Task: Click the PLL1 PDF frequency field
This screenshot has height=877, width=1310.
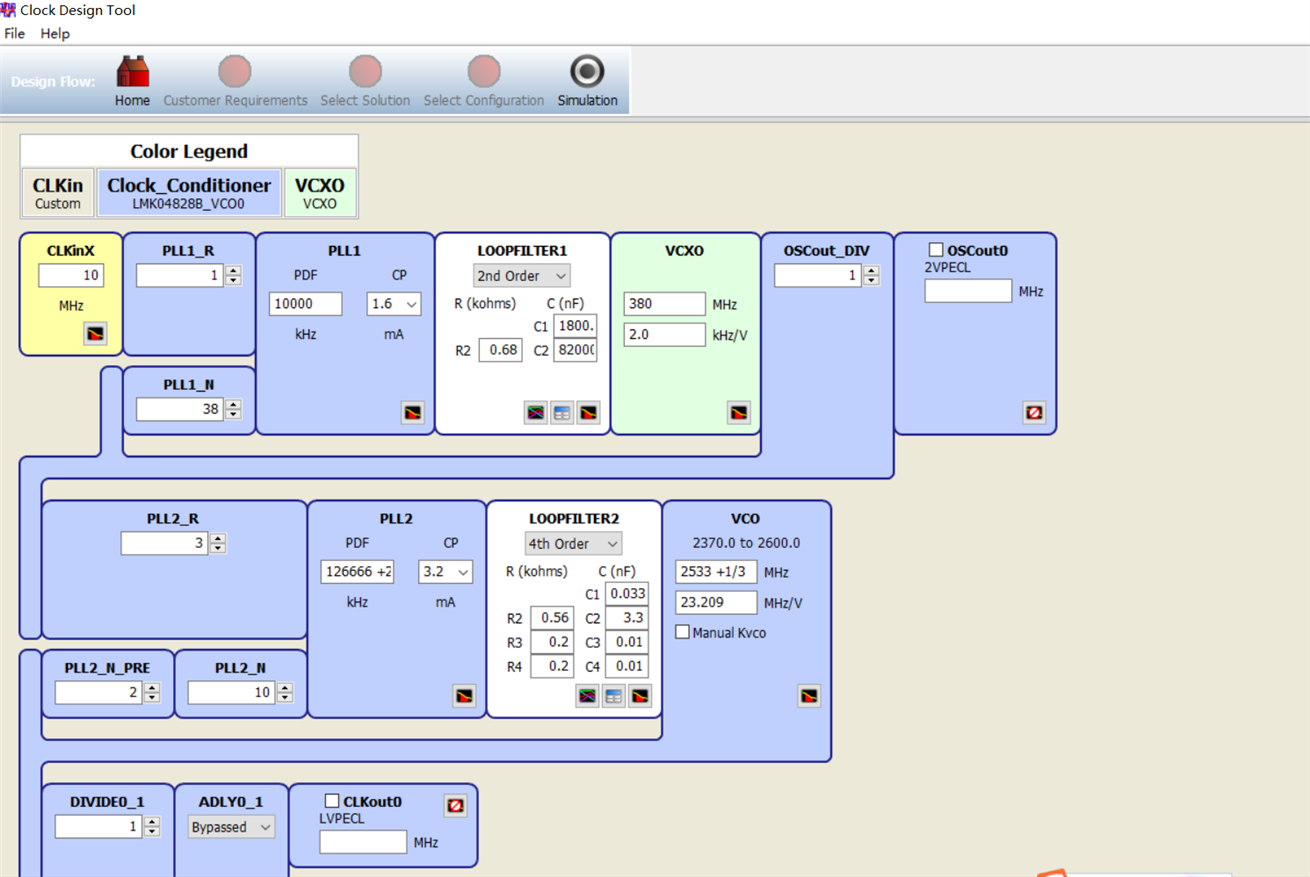Action: pyautogui.click(x=305, y=304)
